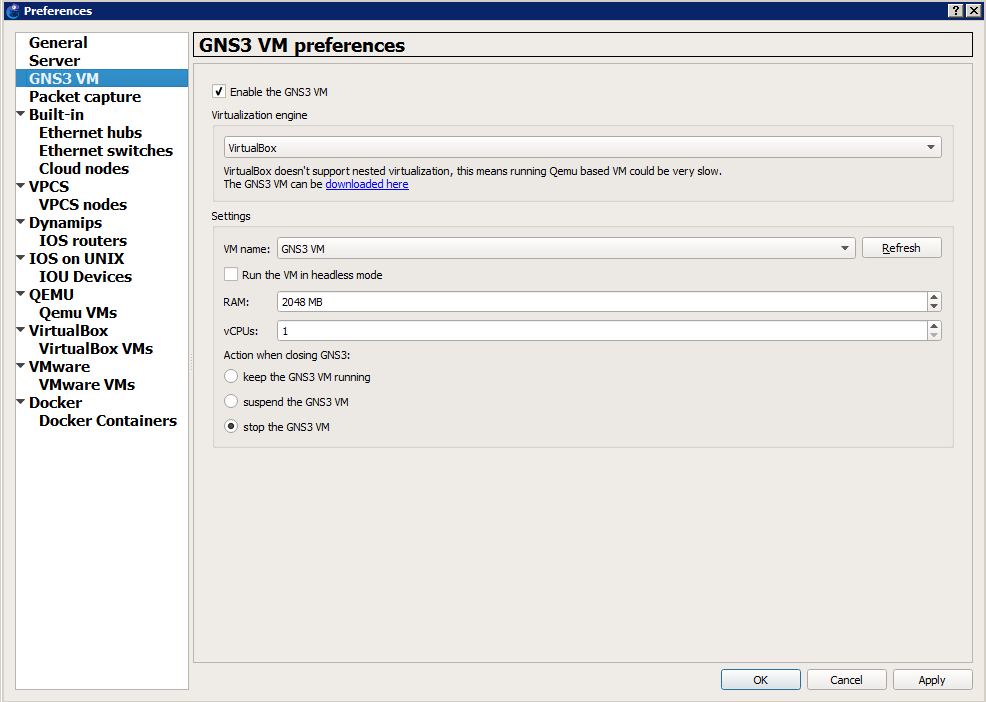Open Packet capture preferences
This screenshot has width=986, height=702.
point(85,96)
